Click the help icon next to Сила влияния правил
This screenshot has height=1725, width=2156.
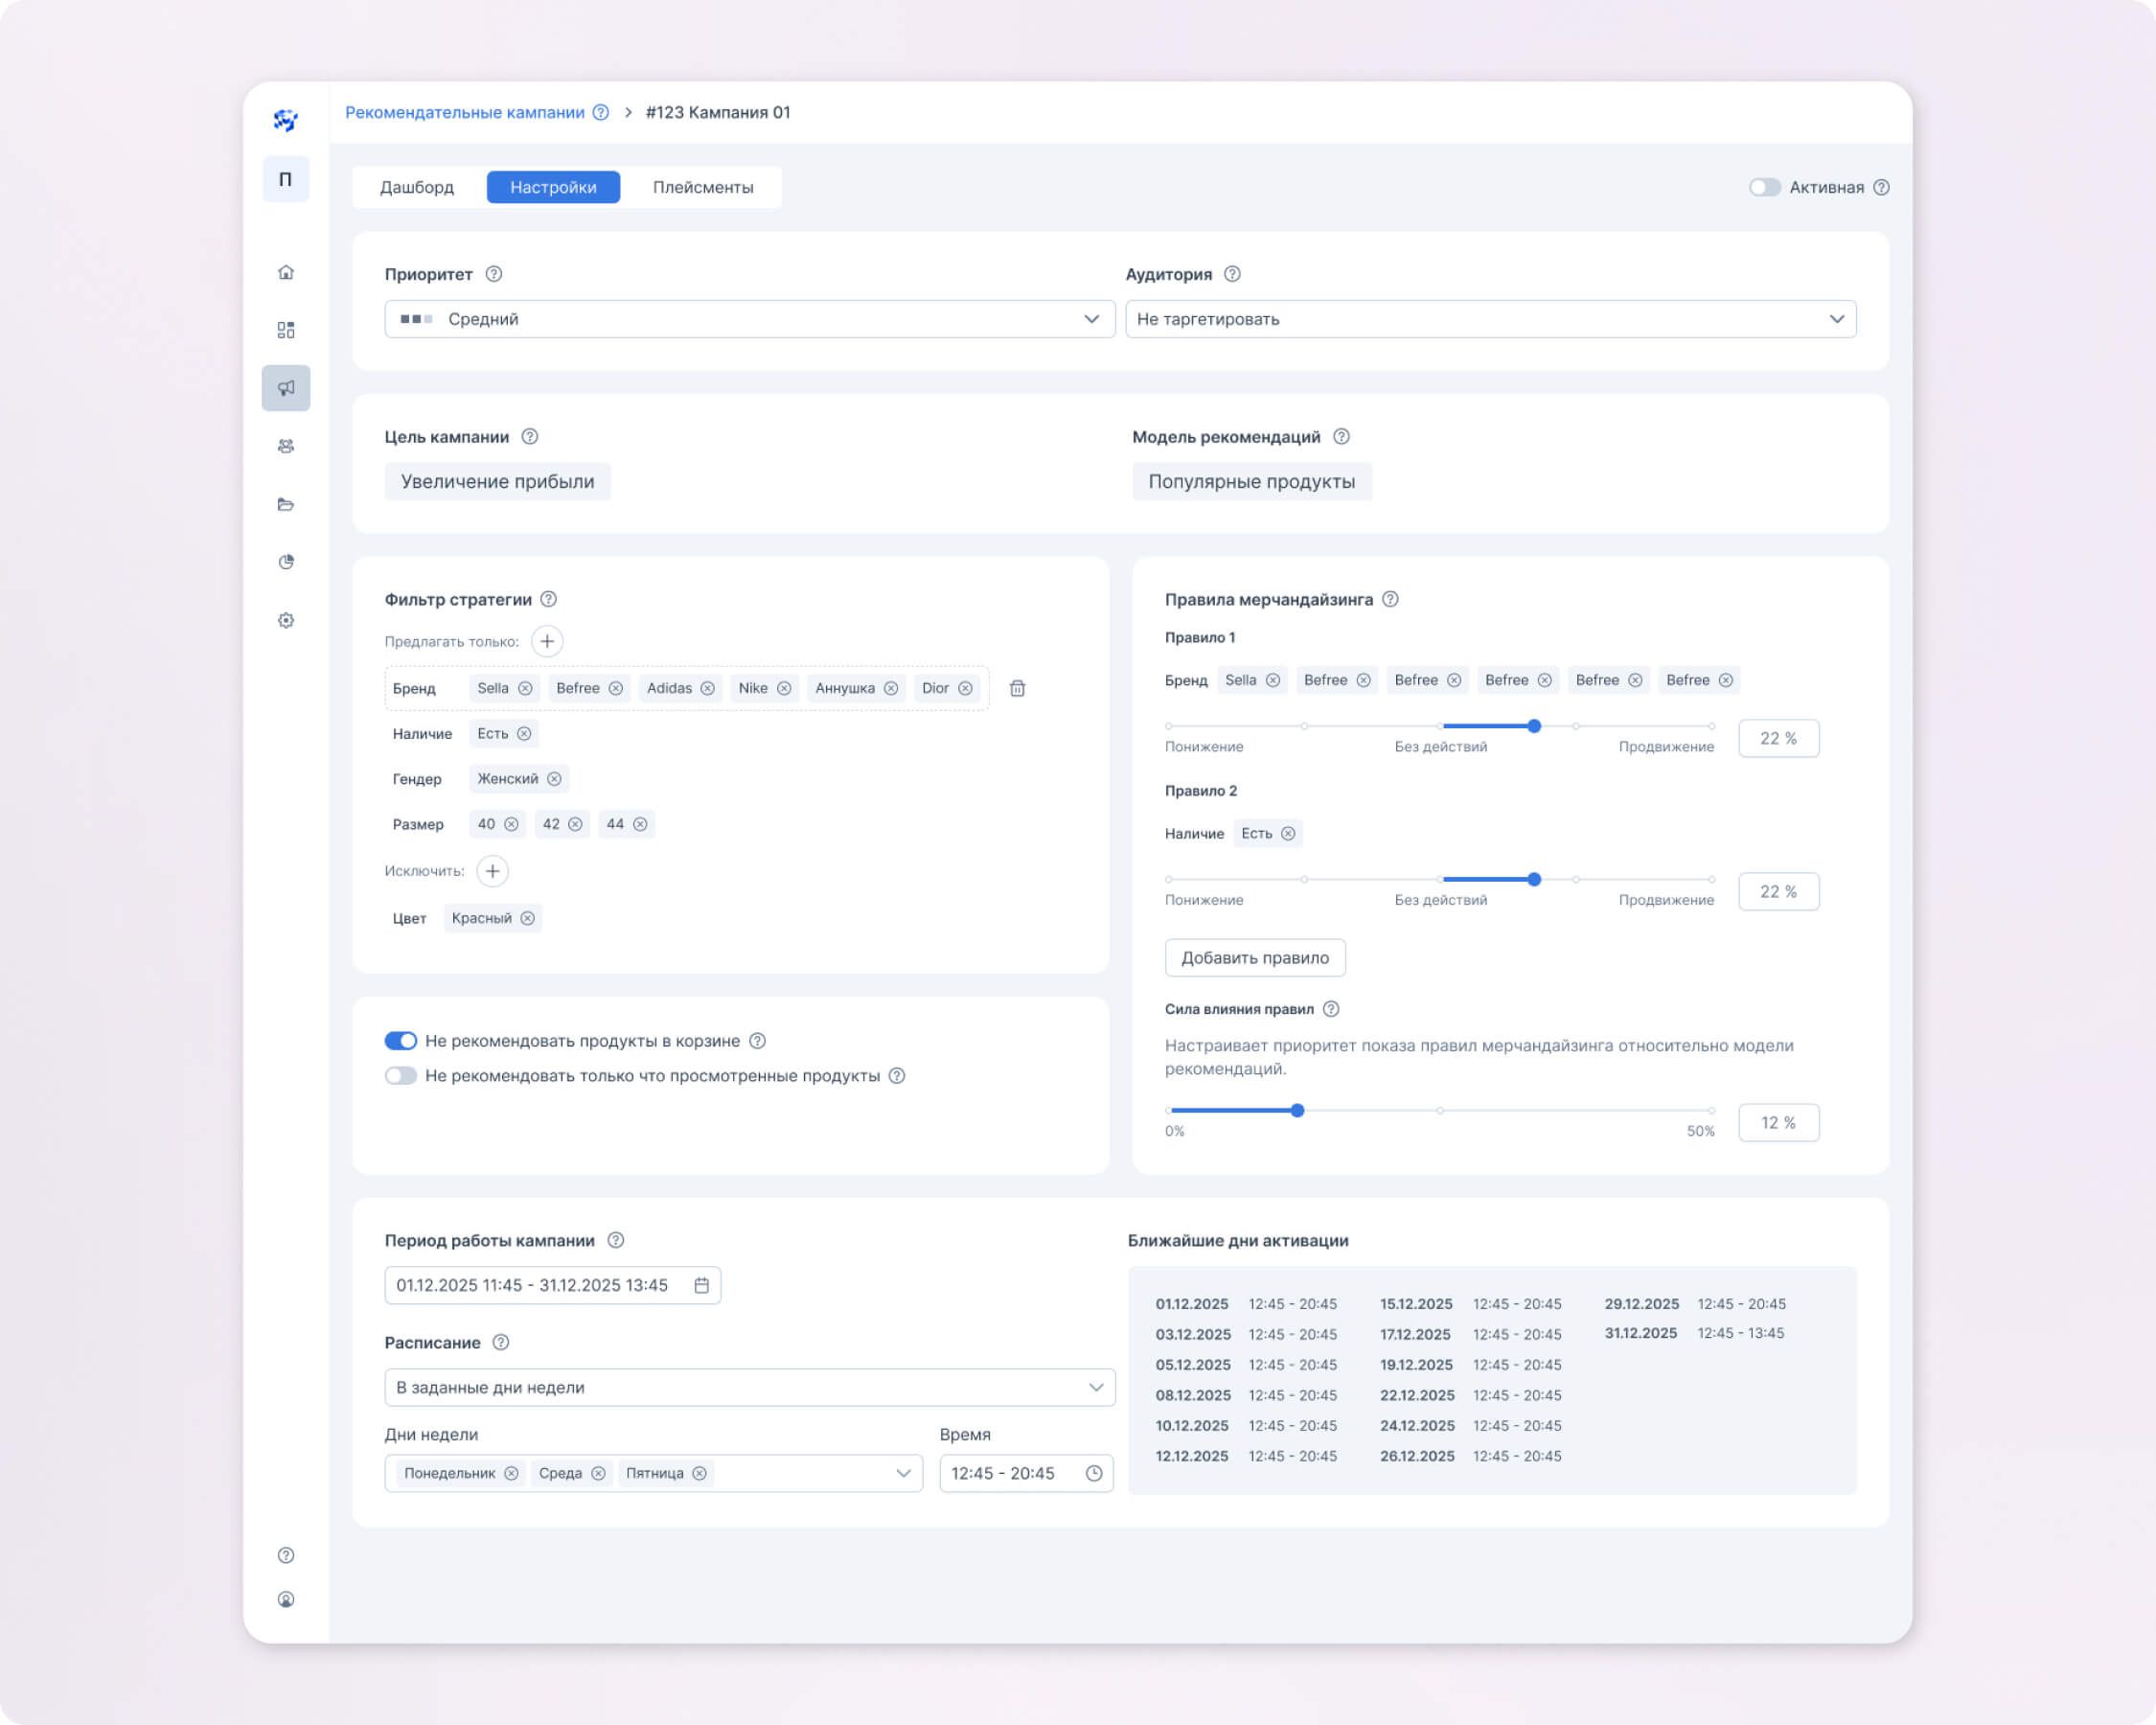point(1332,1009)
